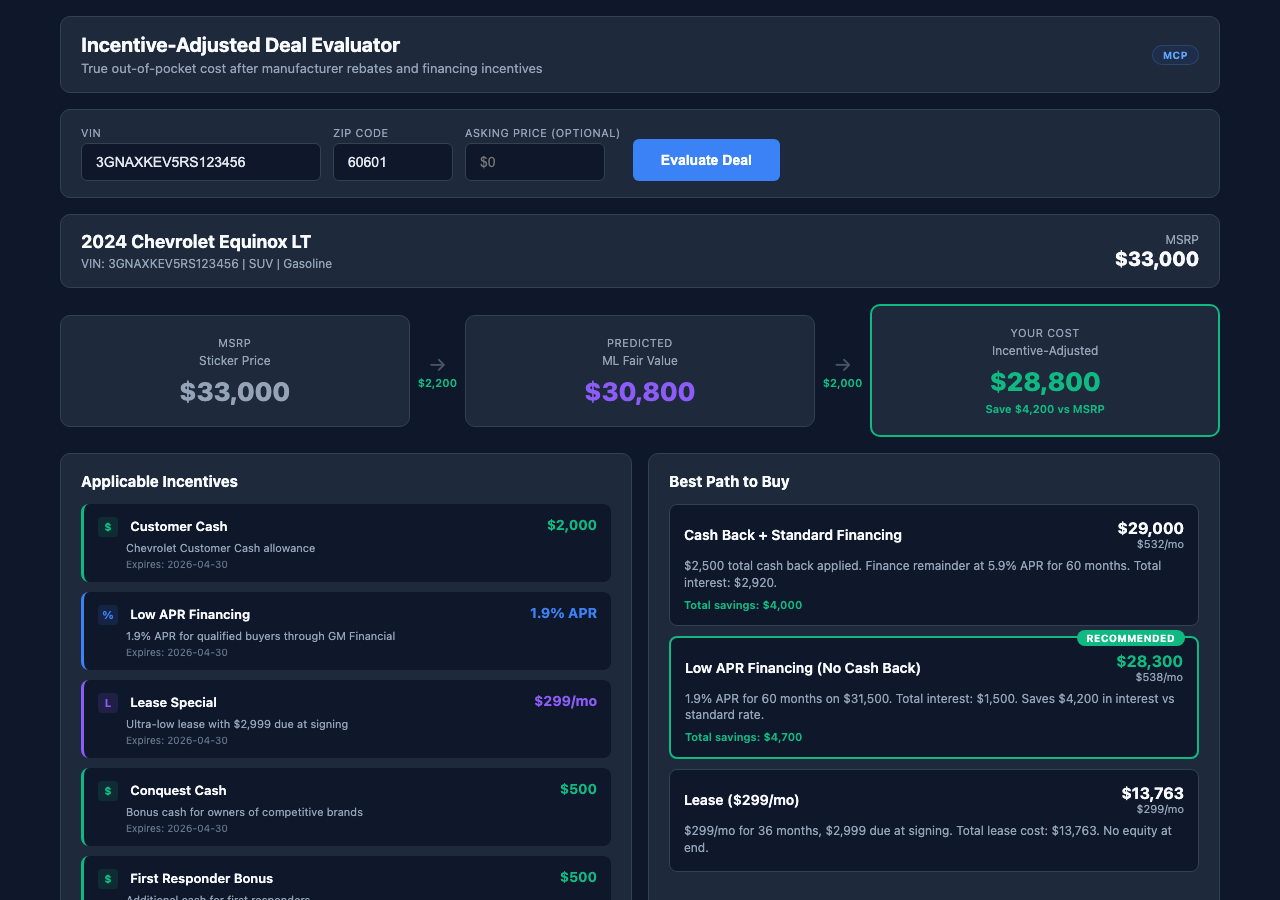The height and width of the screenshot is (900, 1280).
Task: Select the Customer Cash dollar icon
Action: pyautogui.click(x=107, y=526)
